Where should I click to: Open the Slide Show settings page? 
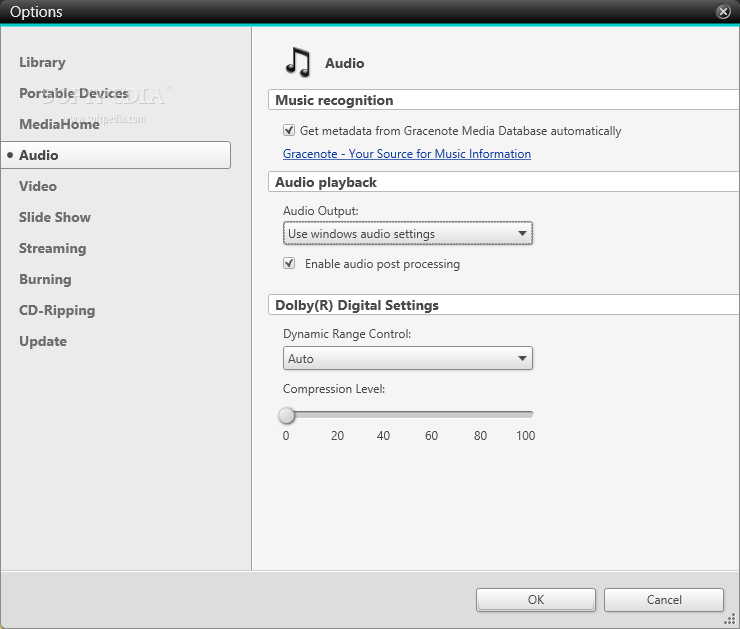coord(55,217)
